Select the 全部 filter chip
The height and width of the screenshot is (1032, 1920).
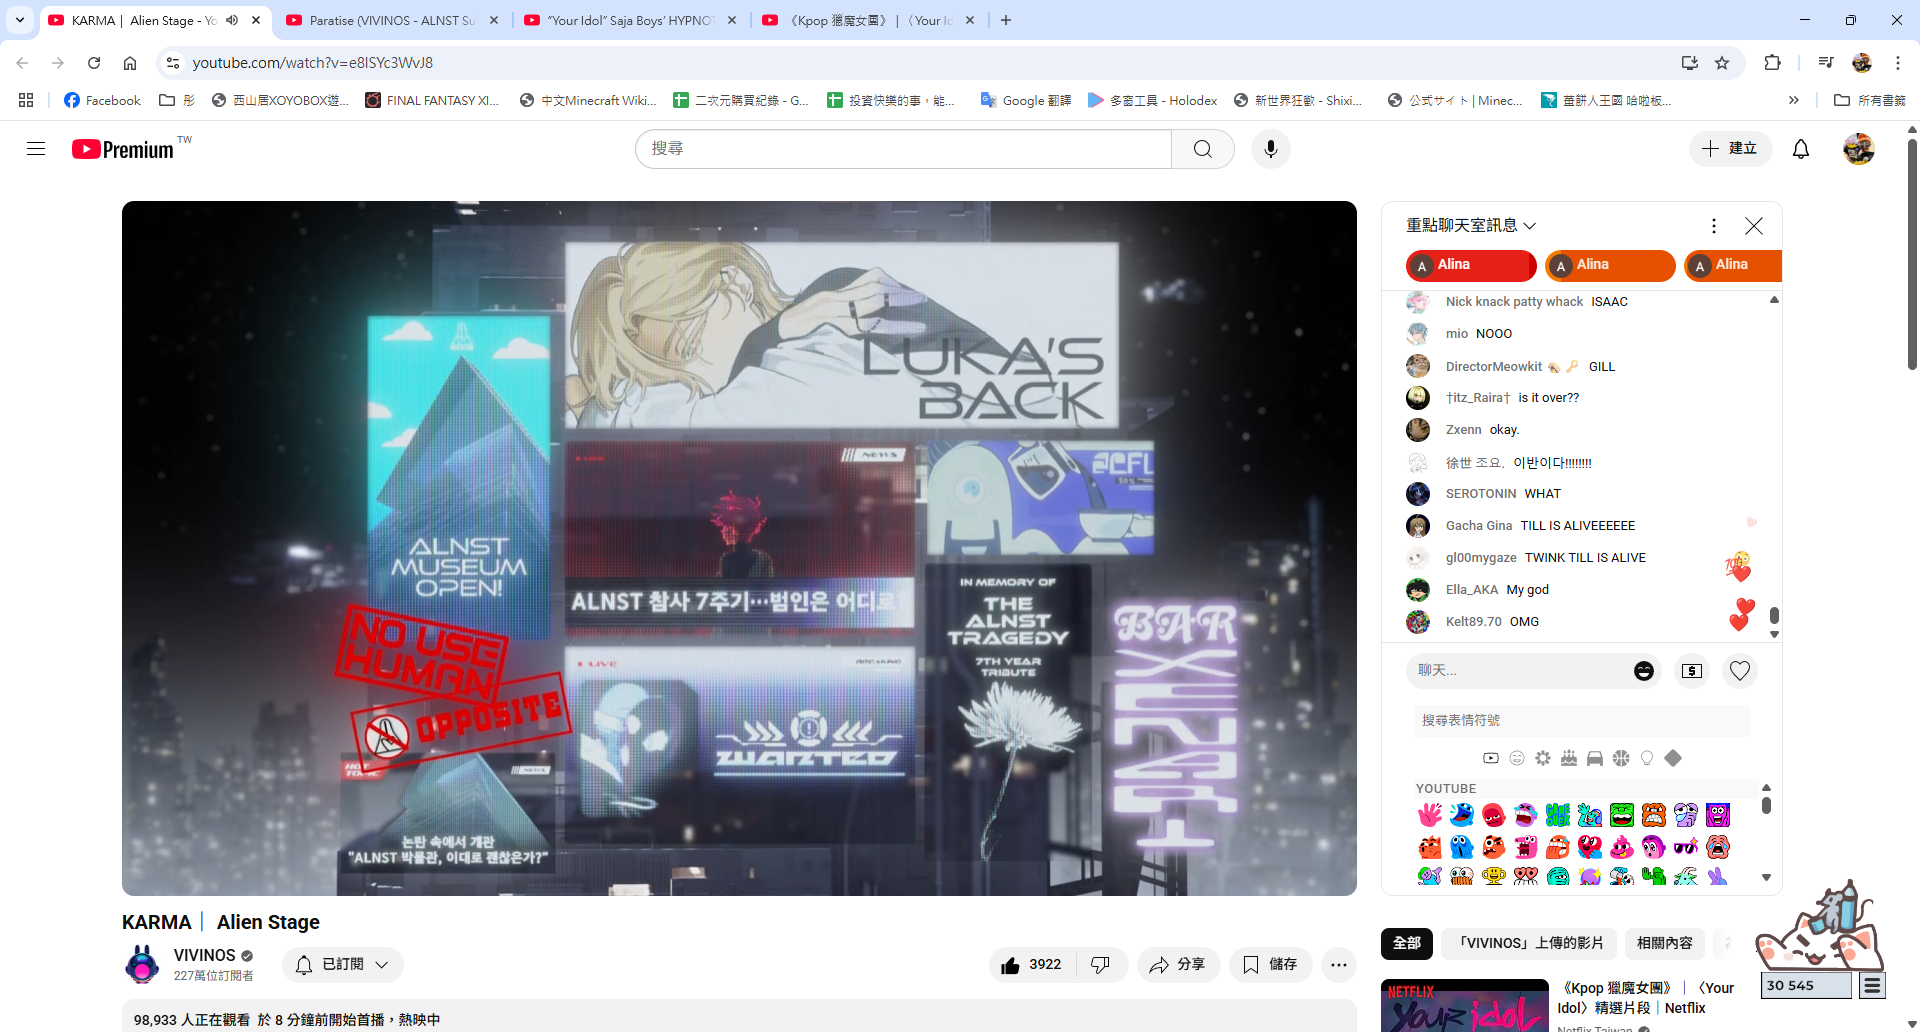coord(1407,944)
